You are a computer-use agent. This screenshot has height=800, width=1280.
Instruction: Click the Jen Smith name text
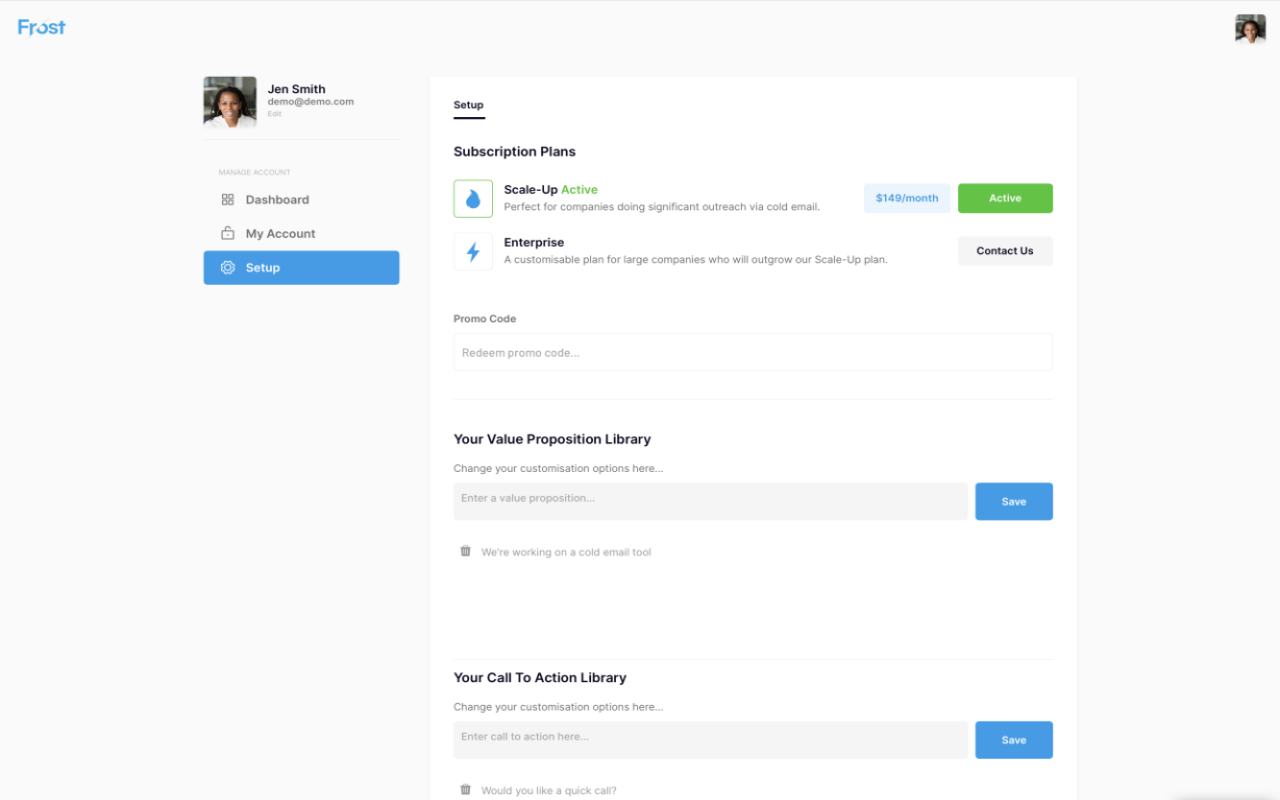297,89
